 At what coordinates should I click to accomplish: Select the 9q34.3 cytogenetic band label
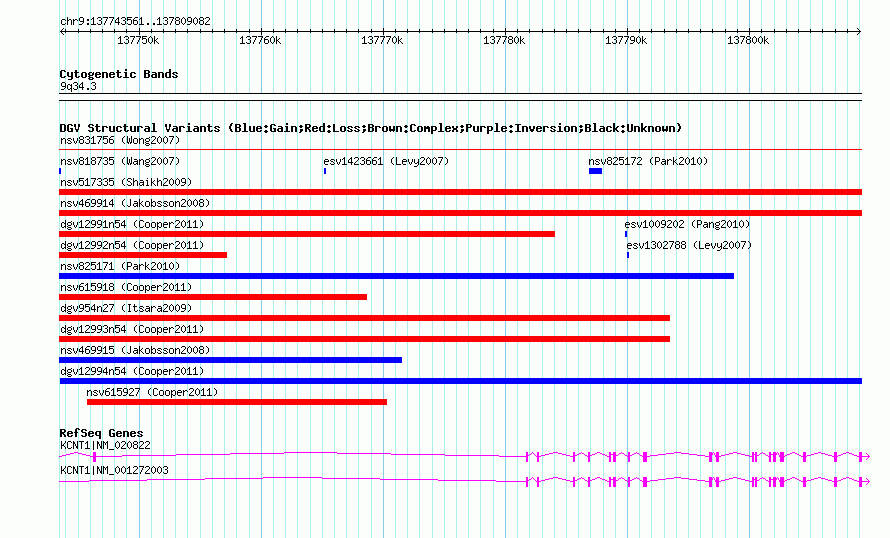[78, 86]
